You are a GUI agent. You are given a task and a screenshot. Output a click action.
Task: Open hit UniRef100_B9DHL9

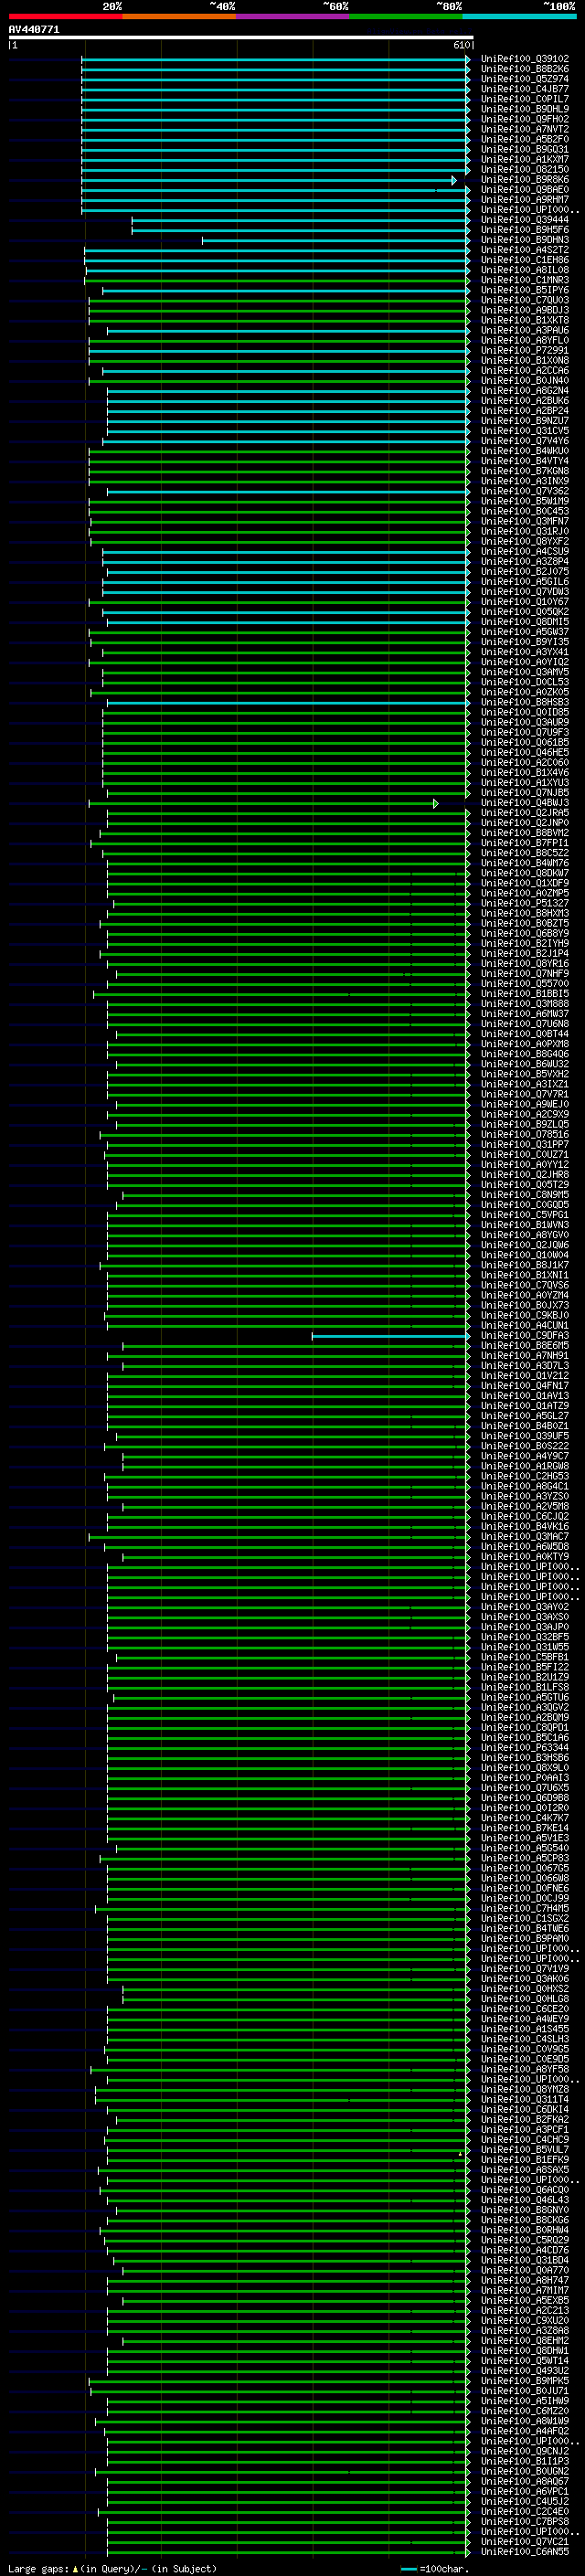(x=524, y=109)
